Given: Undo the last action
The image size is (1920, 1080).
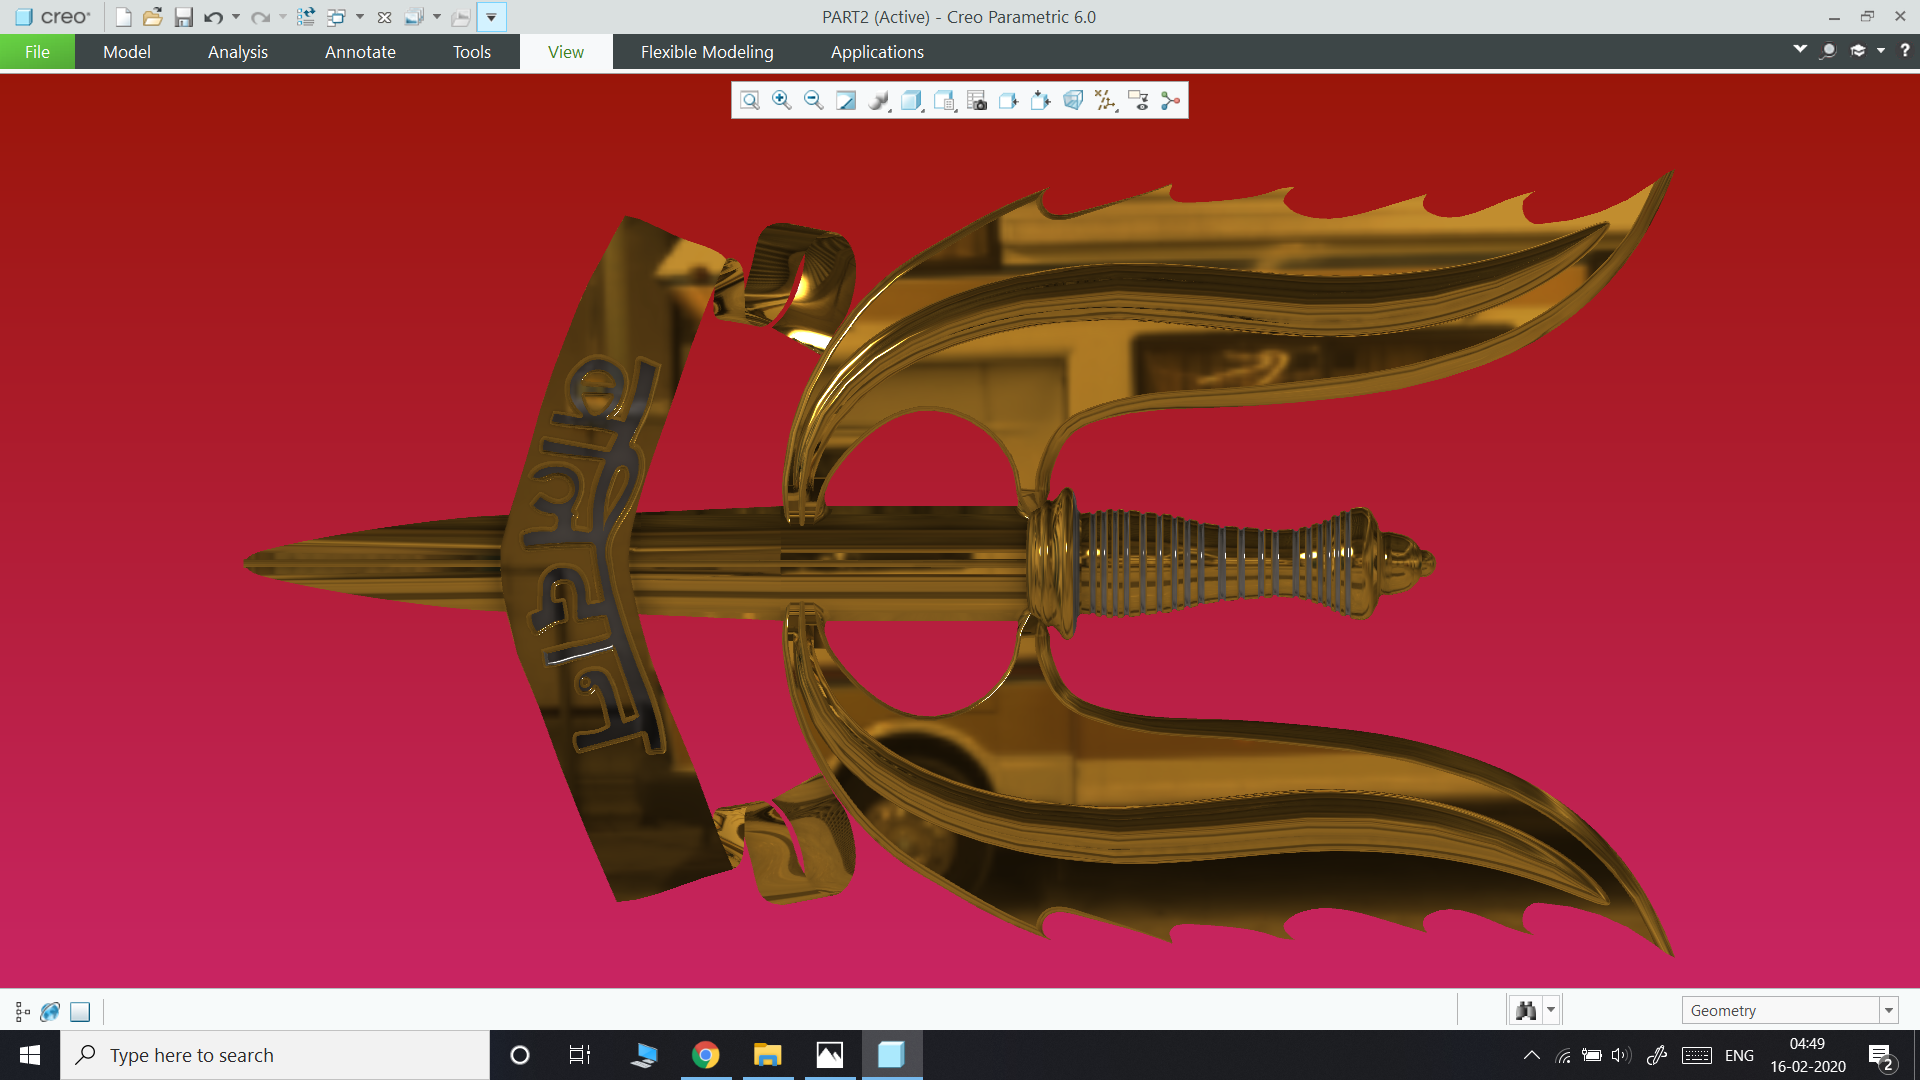Looking at the screenshot, I should [x=213, y=17].
